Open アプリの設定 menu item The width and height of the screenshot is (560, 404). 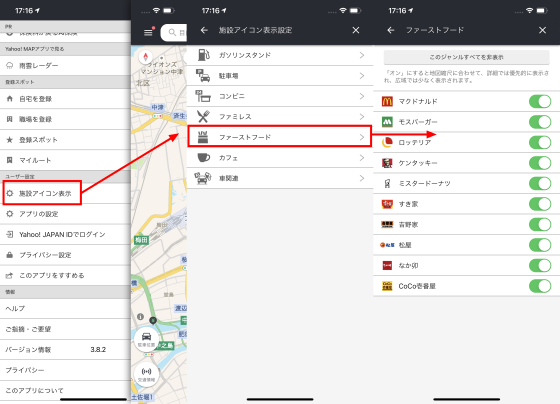pyautogui.click(x=65, y=214)
